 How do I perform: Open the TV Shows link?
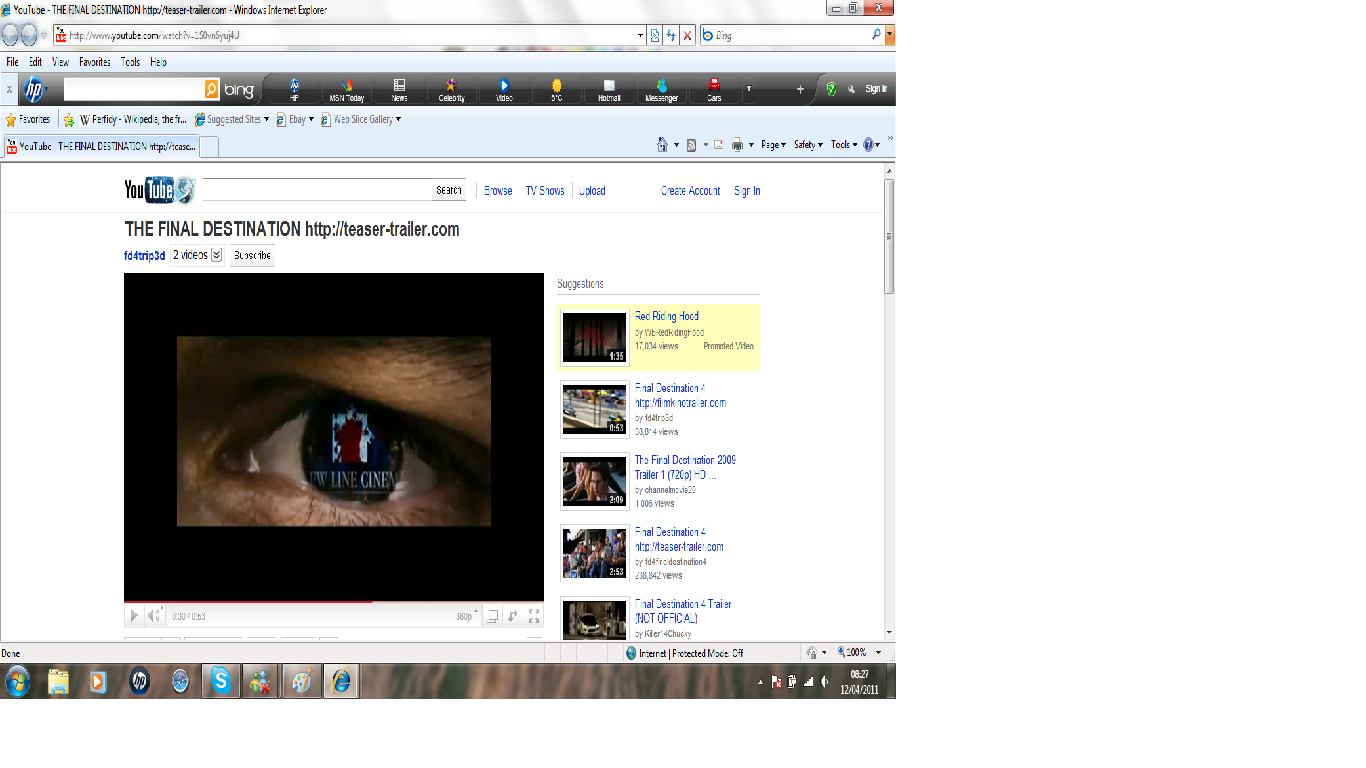545,191
